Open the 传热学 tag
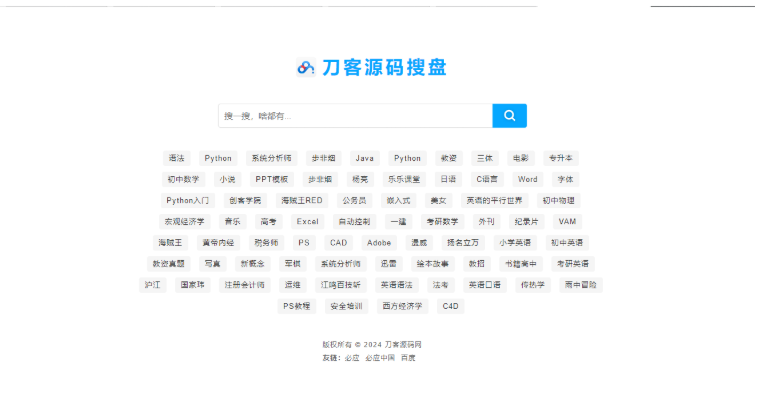The image size is (764, 398). (533, 285)
